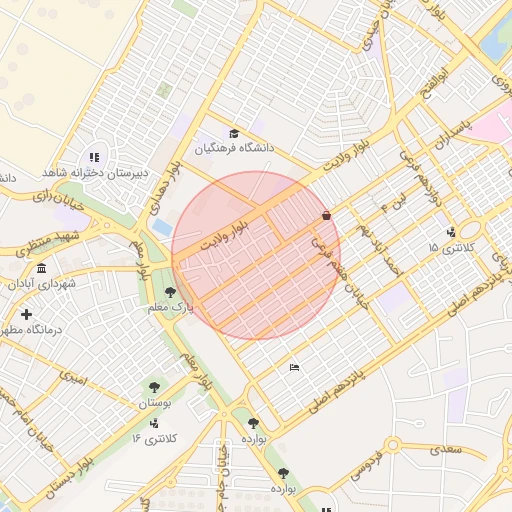The height and width of the screenshot is (512, 512).
Task: Select the فردوسی street label
Action: tap(366, 465)
